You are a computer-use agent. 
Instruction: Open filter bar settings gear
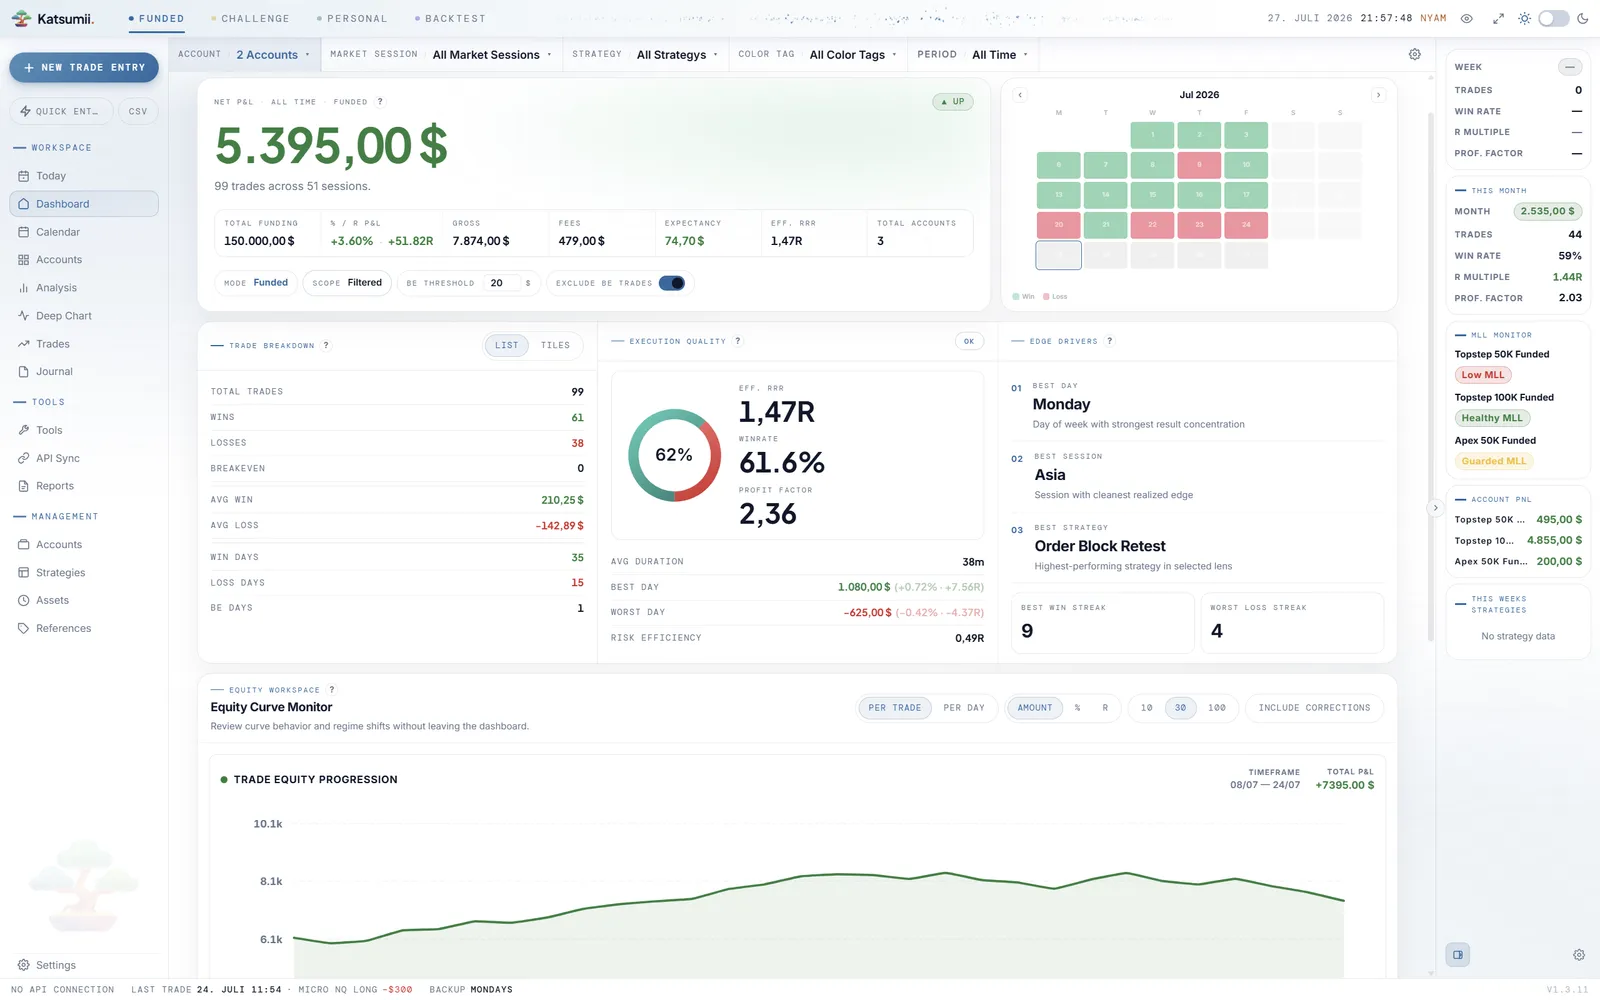click(x=1414, y=55)
